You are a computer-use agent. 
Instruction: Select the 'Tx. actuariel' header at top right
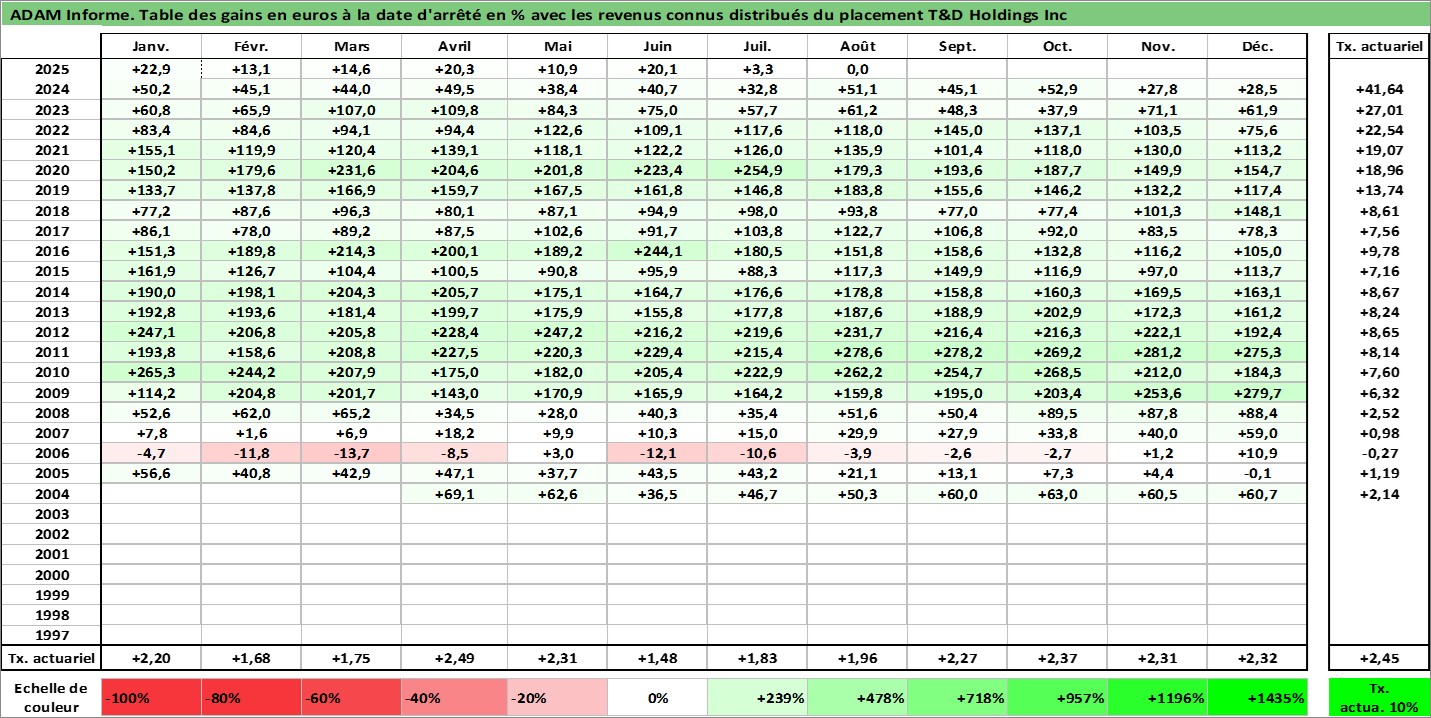pos(1378,47)
